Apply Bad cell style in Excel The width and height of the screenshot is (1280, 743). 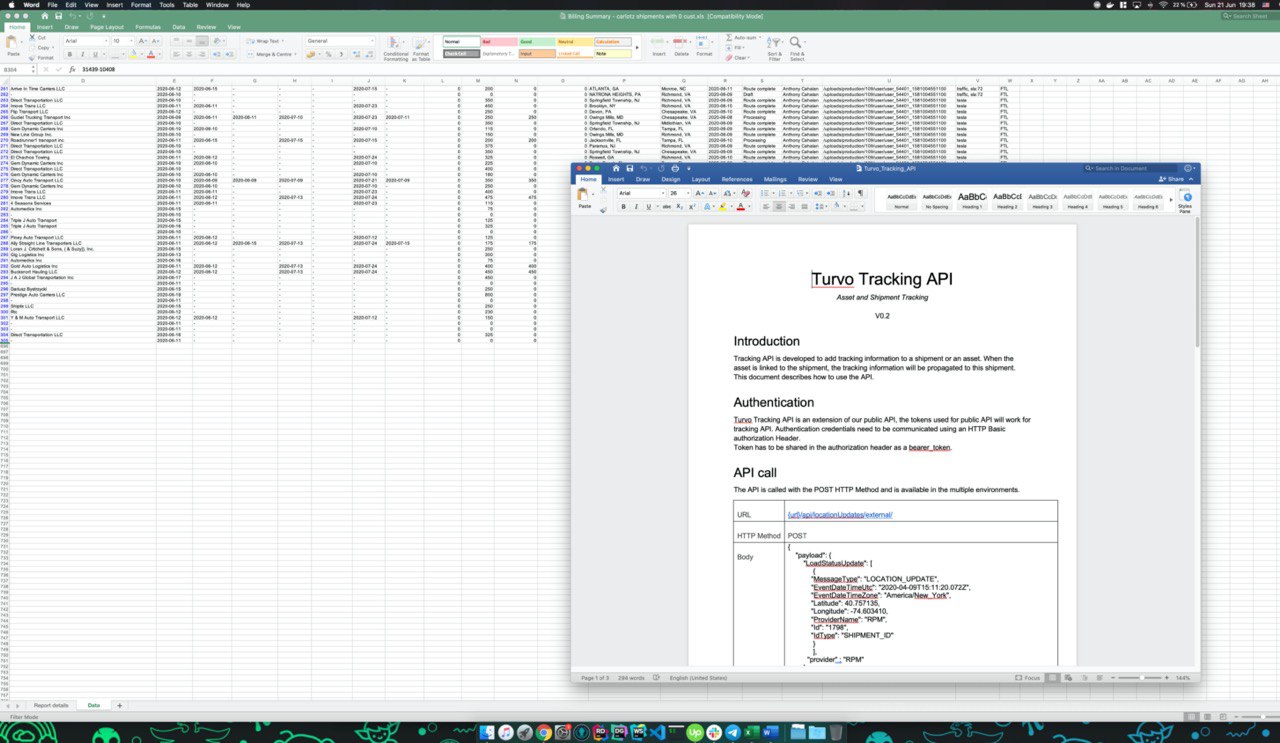pos(498,41)
